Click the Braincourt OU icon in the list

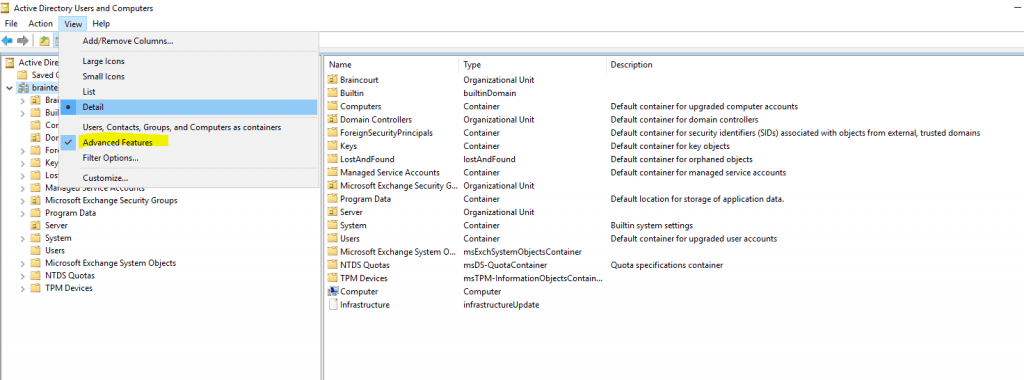[x=332, y=80]
